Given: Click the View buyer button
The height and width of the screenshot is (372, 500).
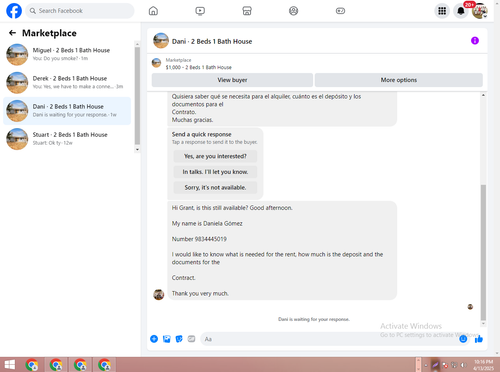Looking at the screenshot, I should pyautogui.click(x=232, y=80).
